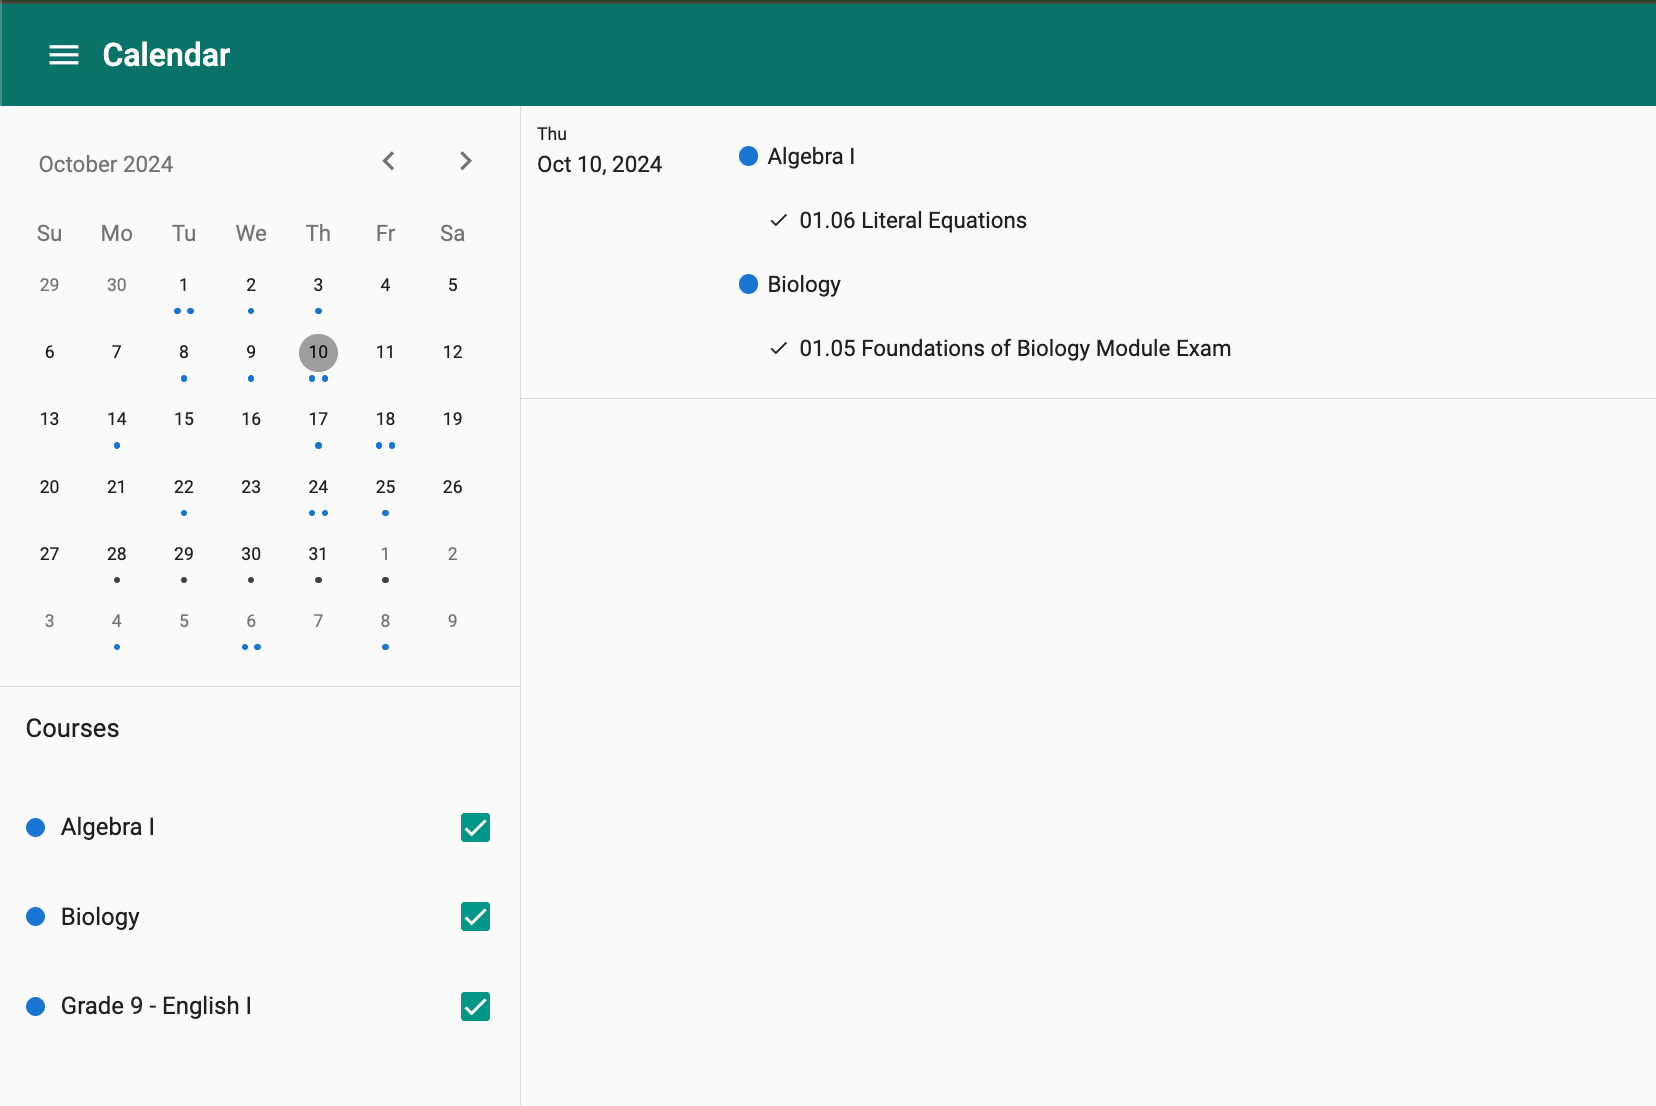Click checkmark icon beside Foundations of Biology exam
This screenshot has width=1656, height=1106.
pos(779,349)
